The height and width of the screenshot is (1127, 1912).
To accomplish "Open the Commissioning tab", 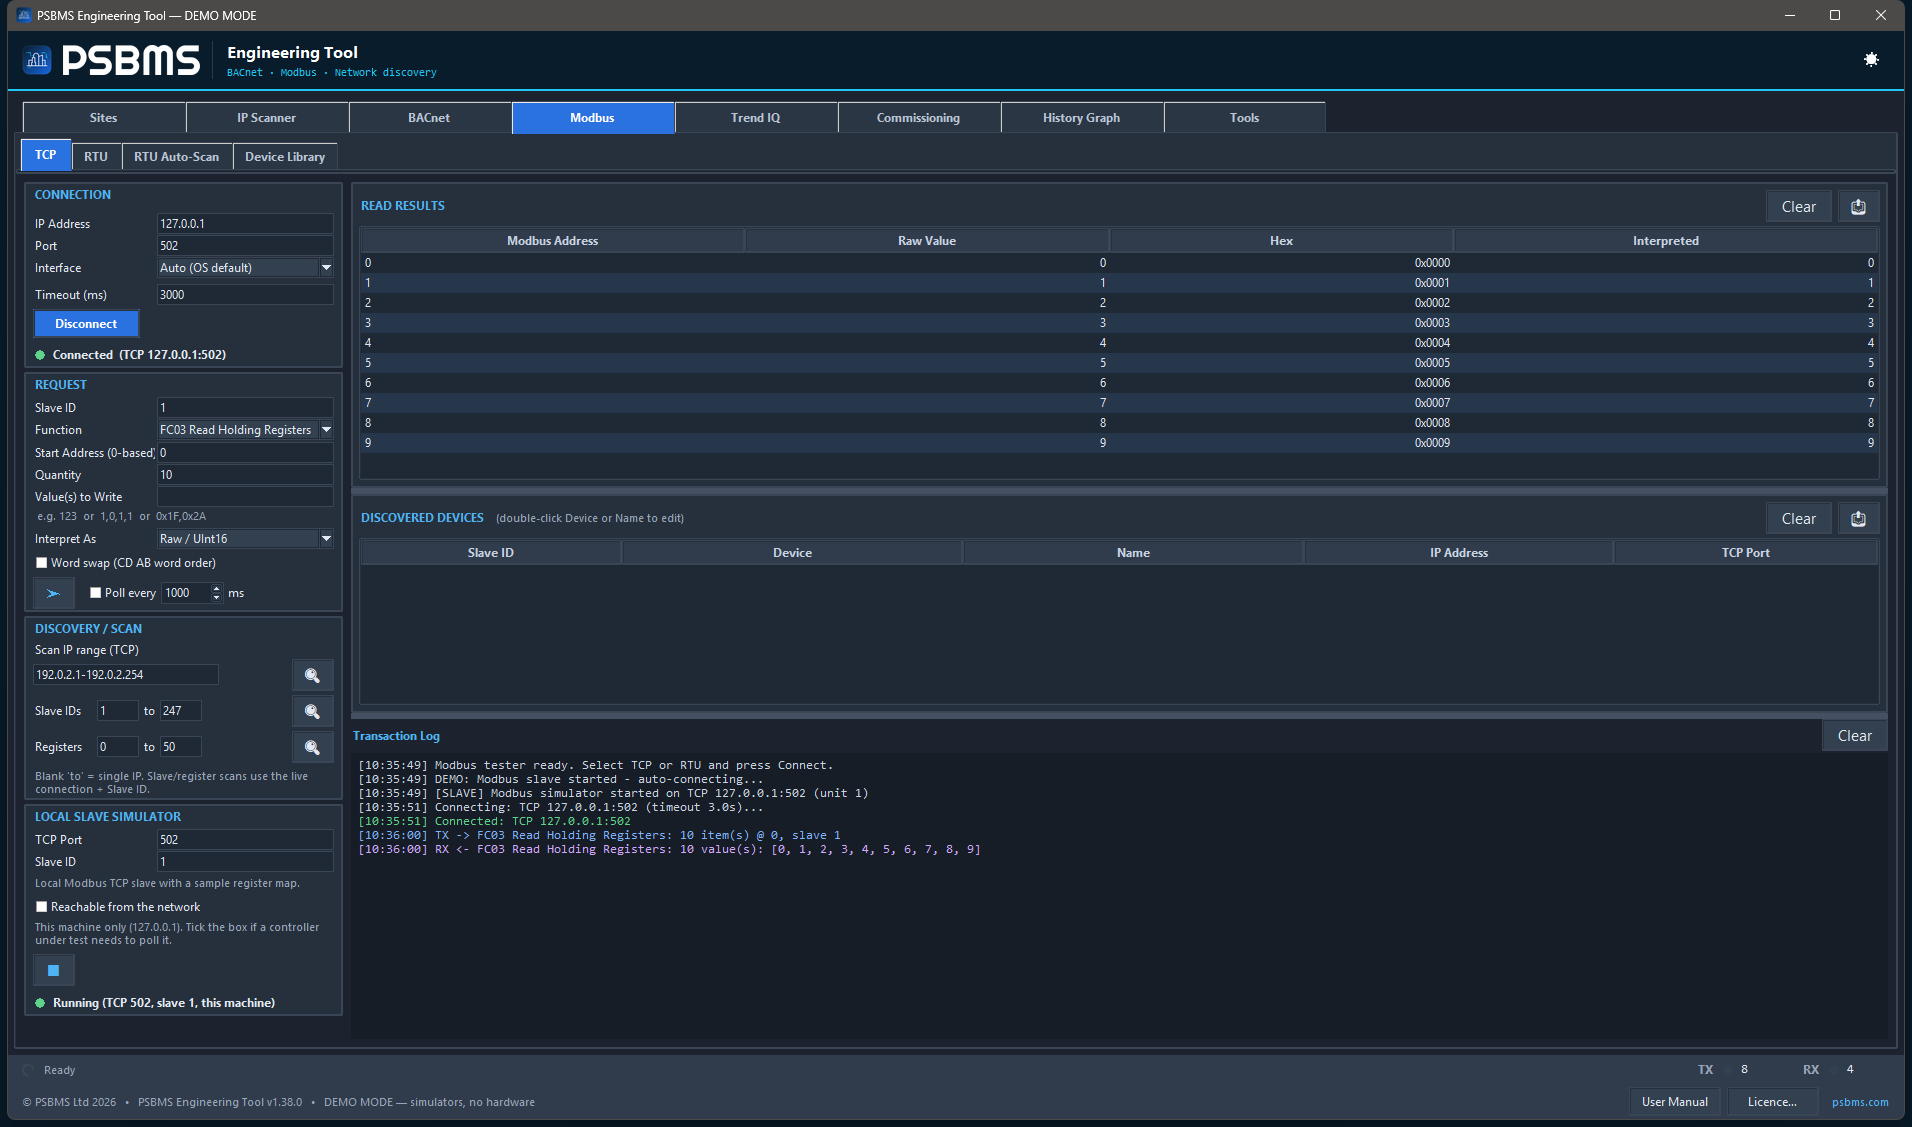I will coord(919,118).
